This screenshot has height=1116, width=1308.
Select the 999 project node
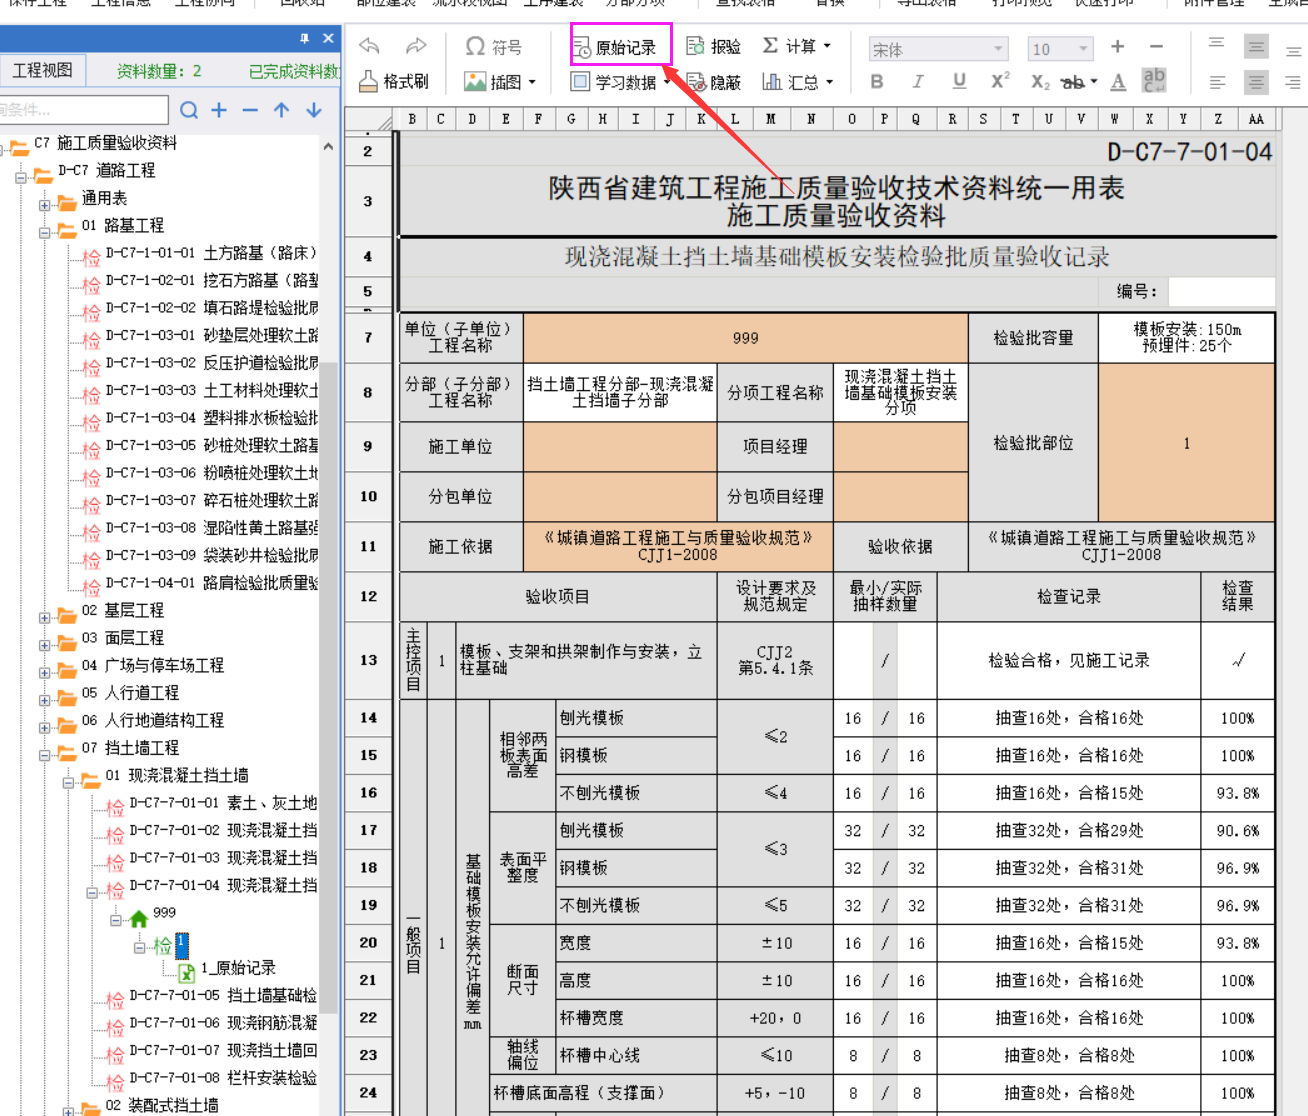[164, 913]
